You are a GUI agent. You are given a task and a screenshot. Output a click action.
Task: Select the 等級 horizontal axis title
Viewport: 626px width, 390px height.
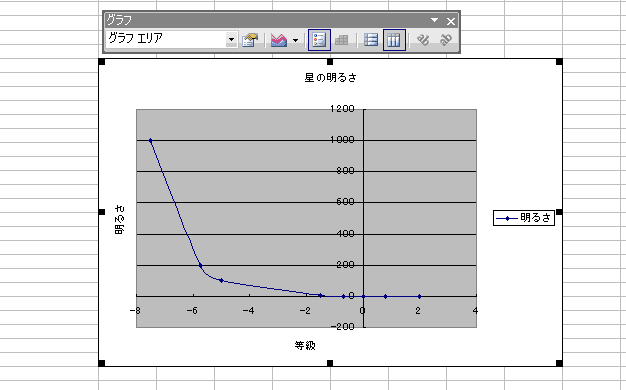tap(305, 345)
